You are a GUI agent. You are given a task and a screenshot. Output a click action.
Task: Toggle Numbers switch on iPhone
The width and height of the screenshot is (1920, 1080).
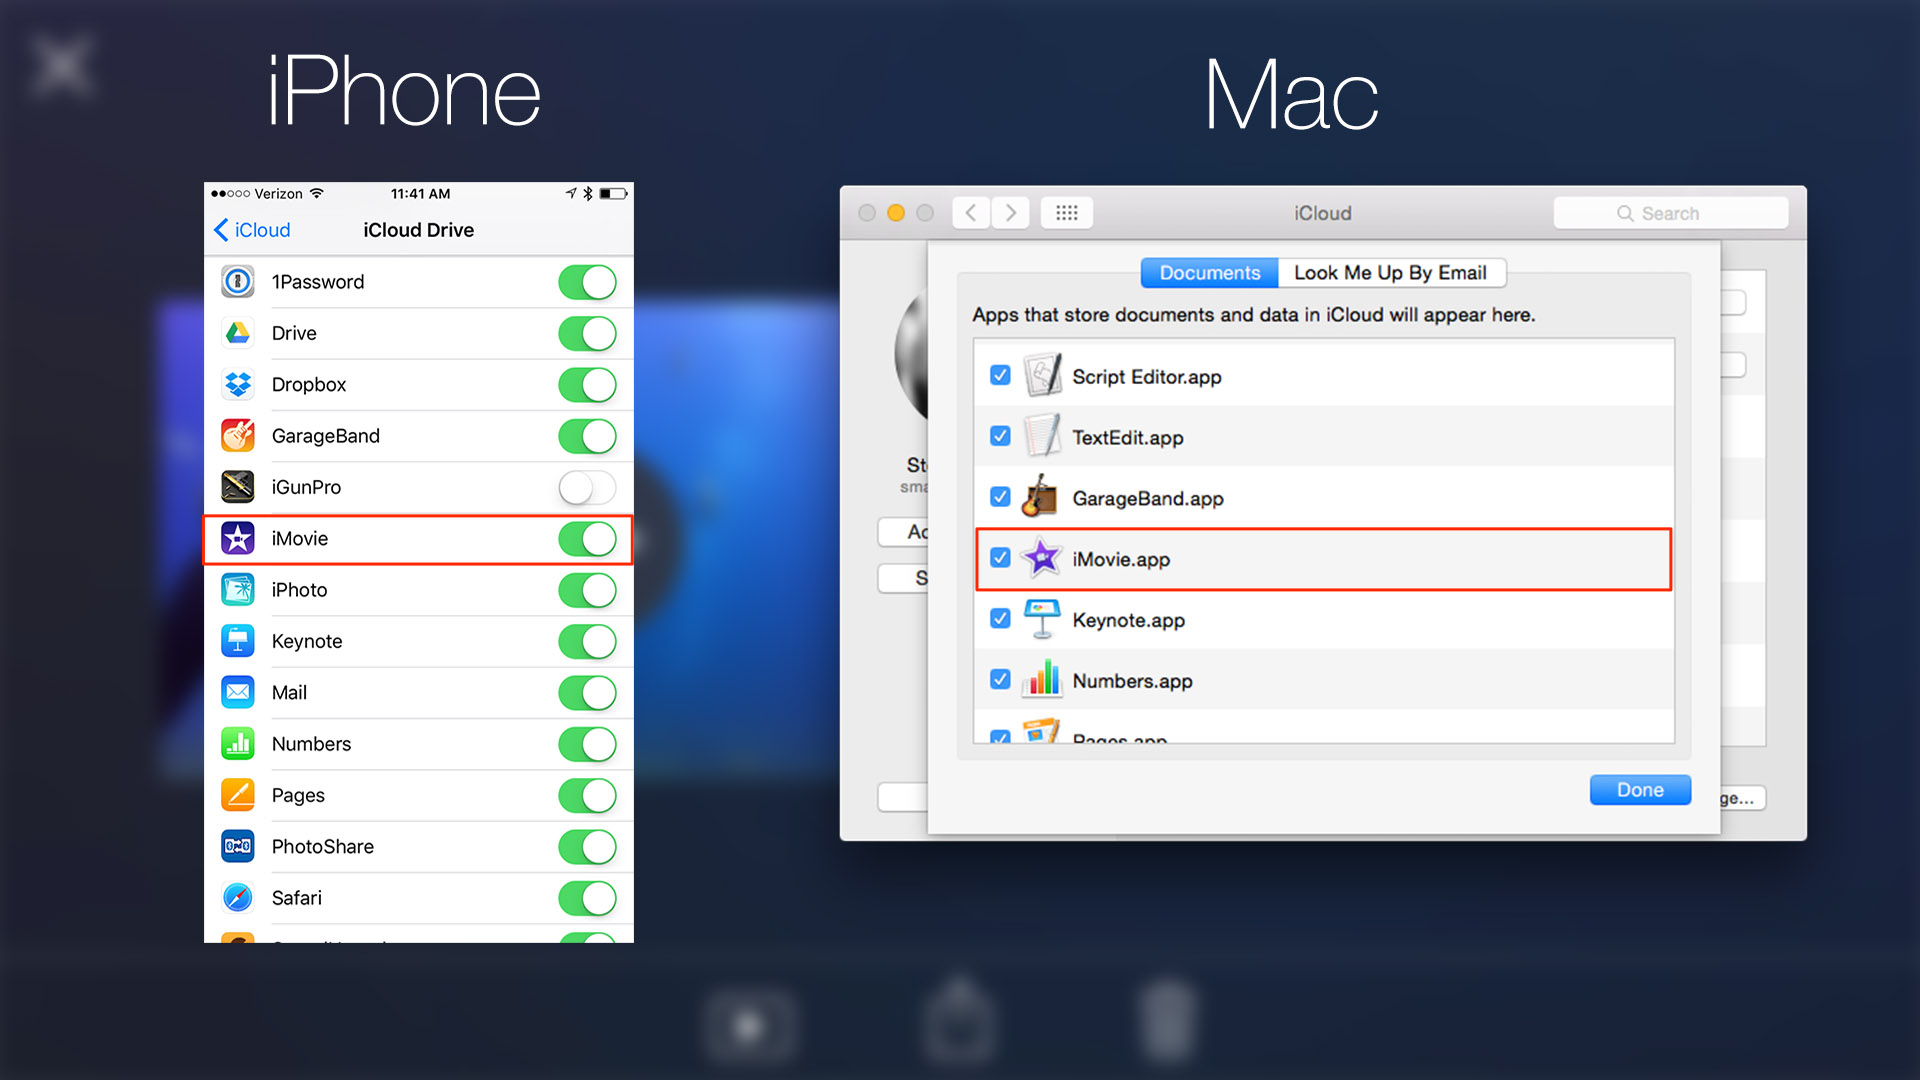click(588, 744)
